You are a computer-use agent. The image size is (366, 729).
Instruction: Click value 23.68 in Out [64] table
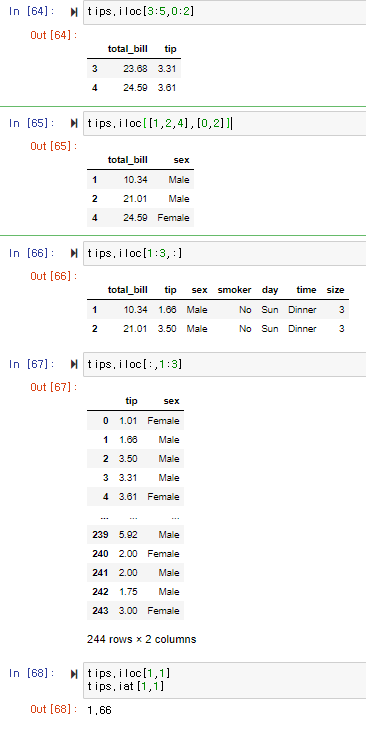(135, 68)
